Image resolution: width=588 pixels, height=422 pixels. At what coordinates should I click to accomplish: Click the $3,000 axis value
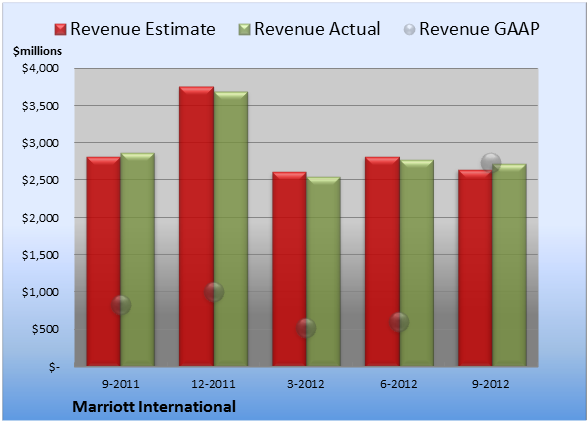point(40,143)
